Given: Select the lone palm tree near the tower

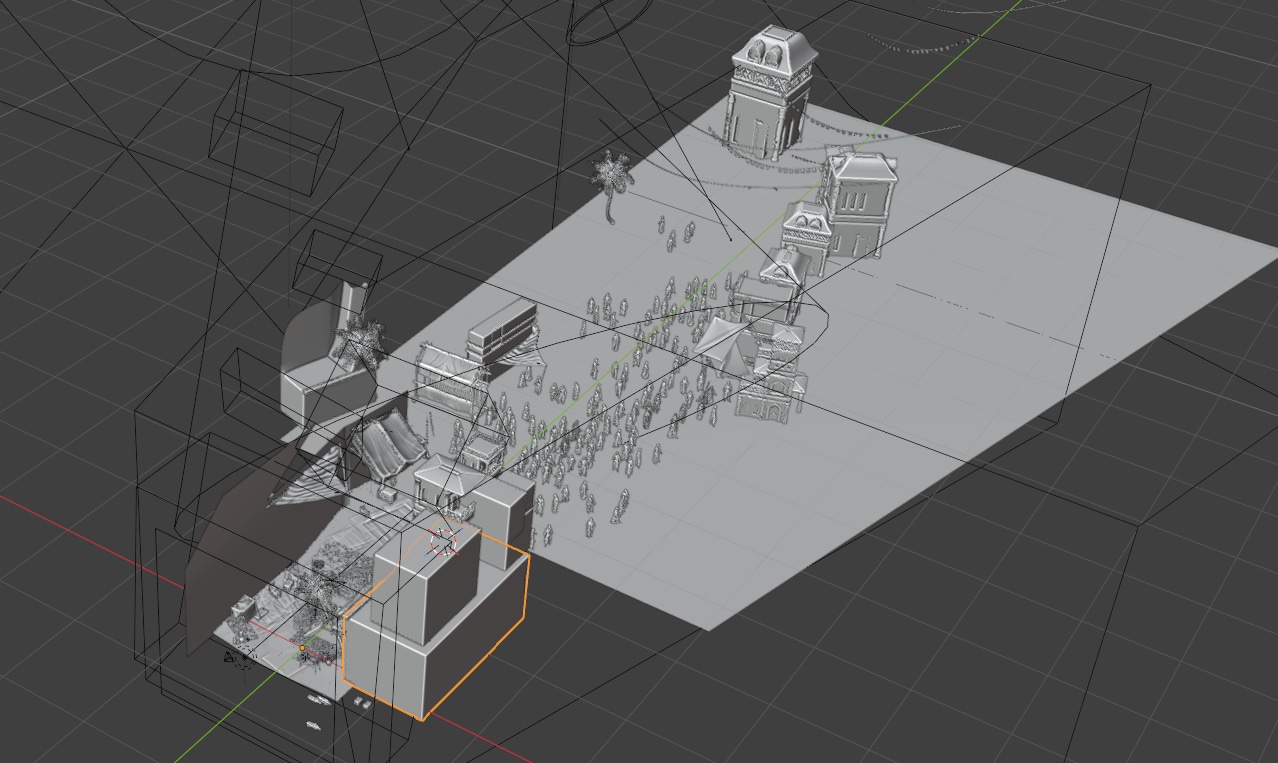Looking at the screenshot, I should 612,185.
